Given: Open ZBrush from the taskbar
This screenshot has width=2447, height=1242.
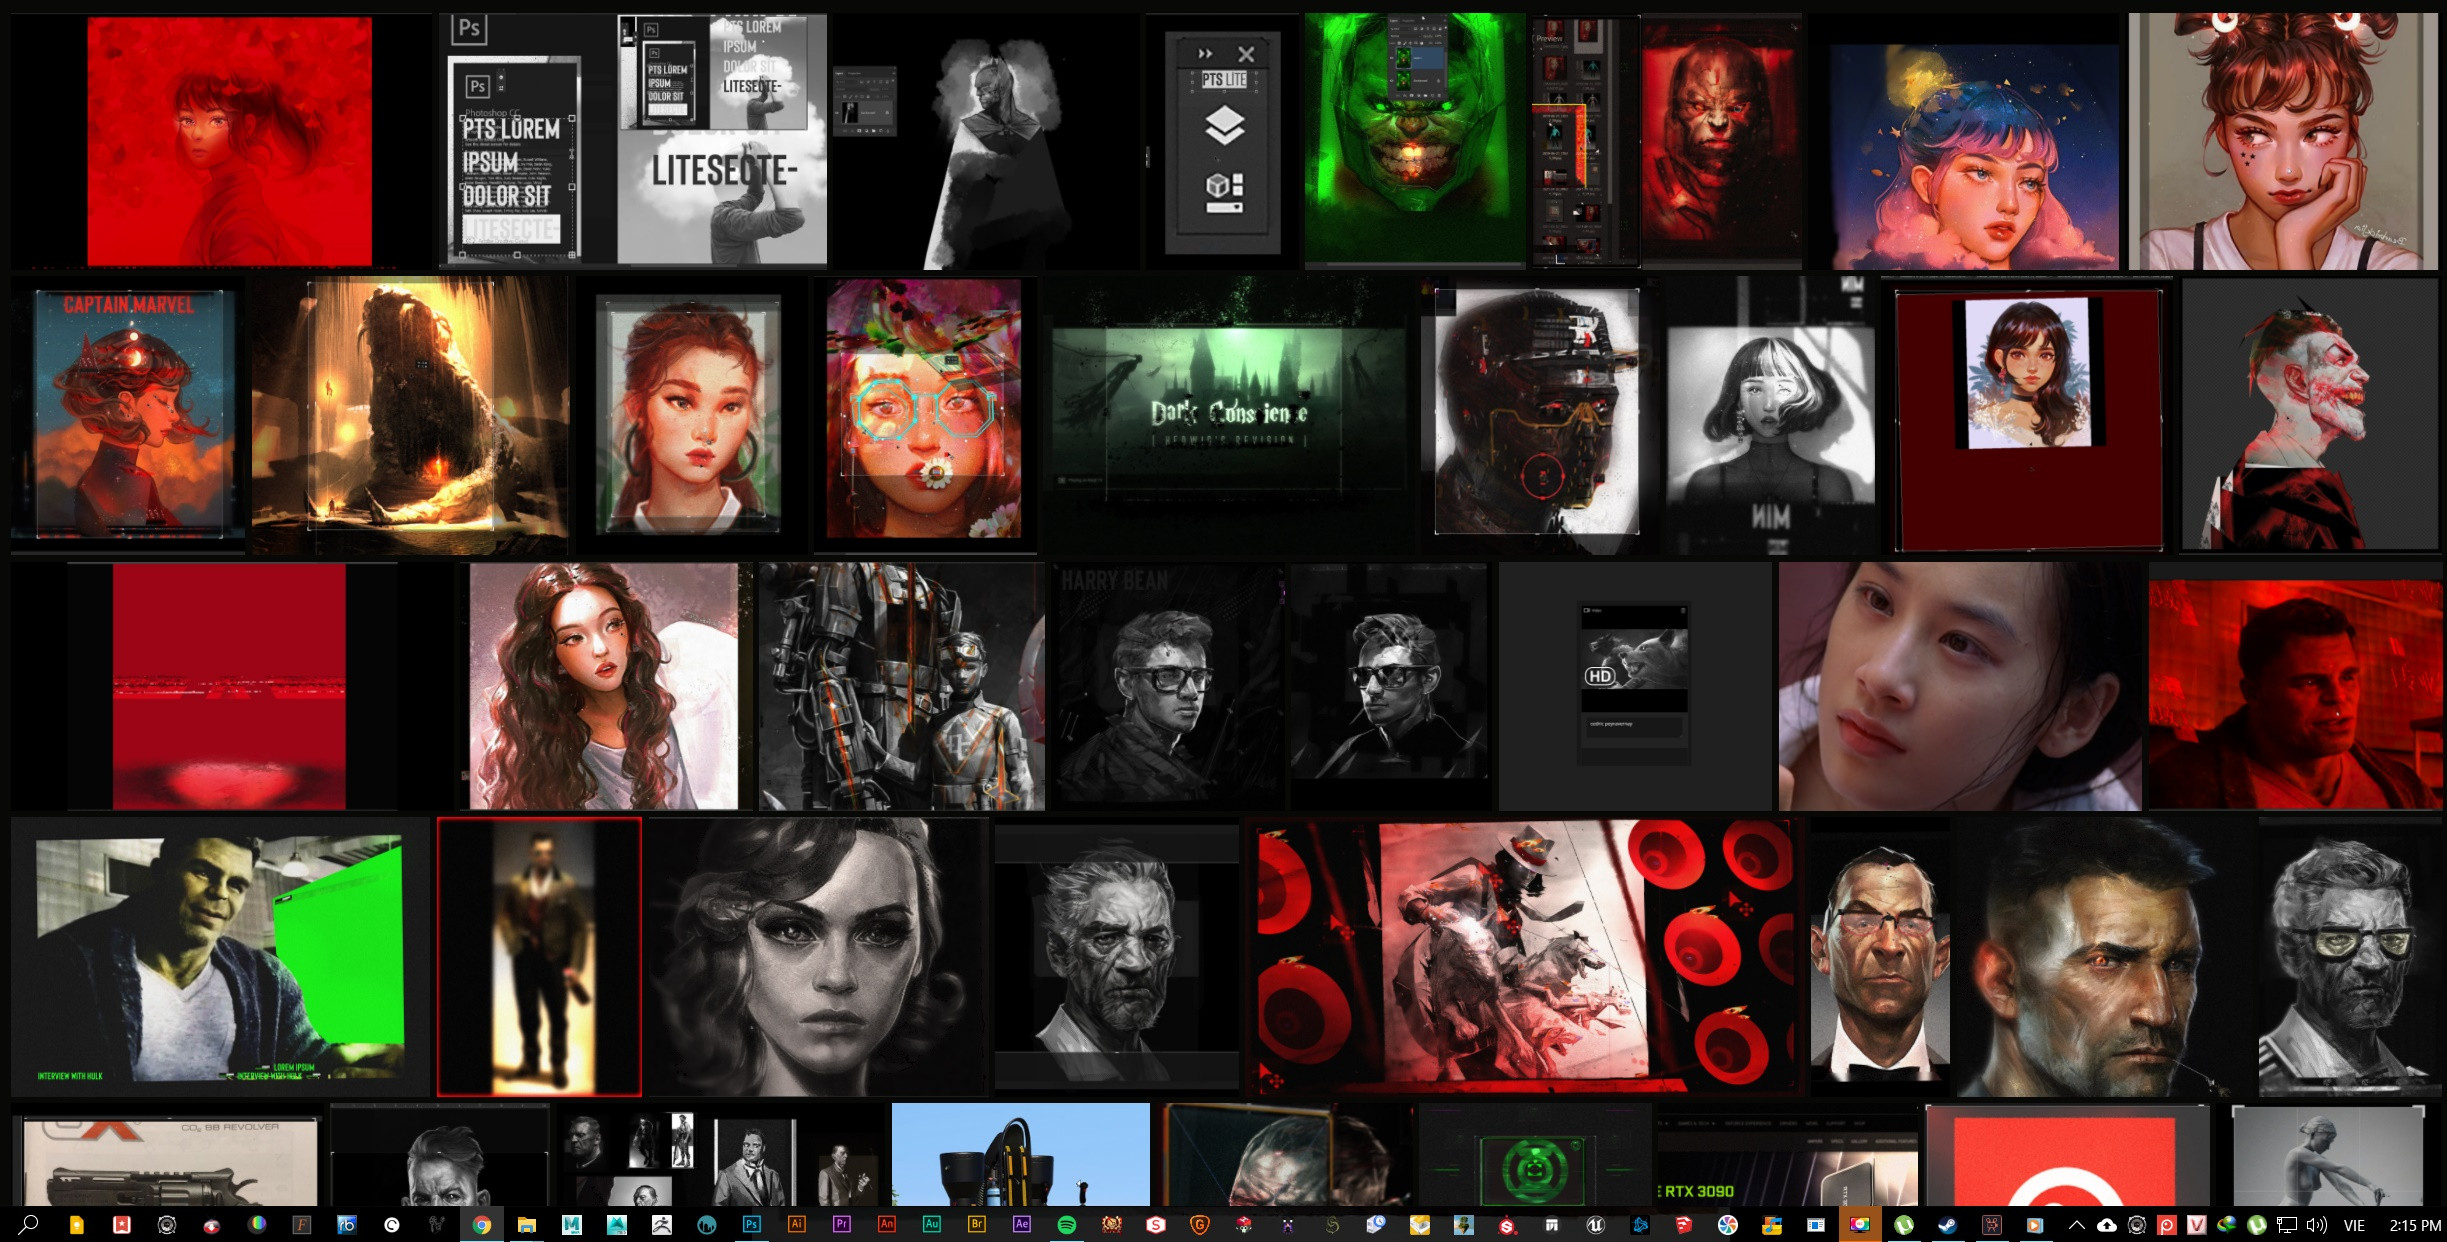Looking at the screenshot, I should pyautogui.click(x=662, y=1224).
